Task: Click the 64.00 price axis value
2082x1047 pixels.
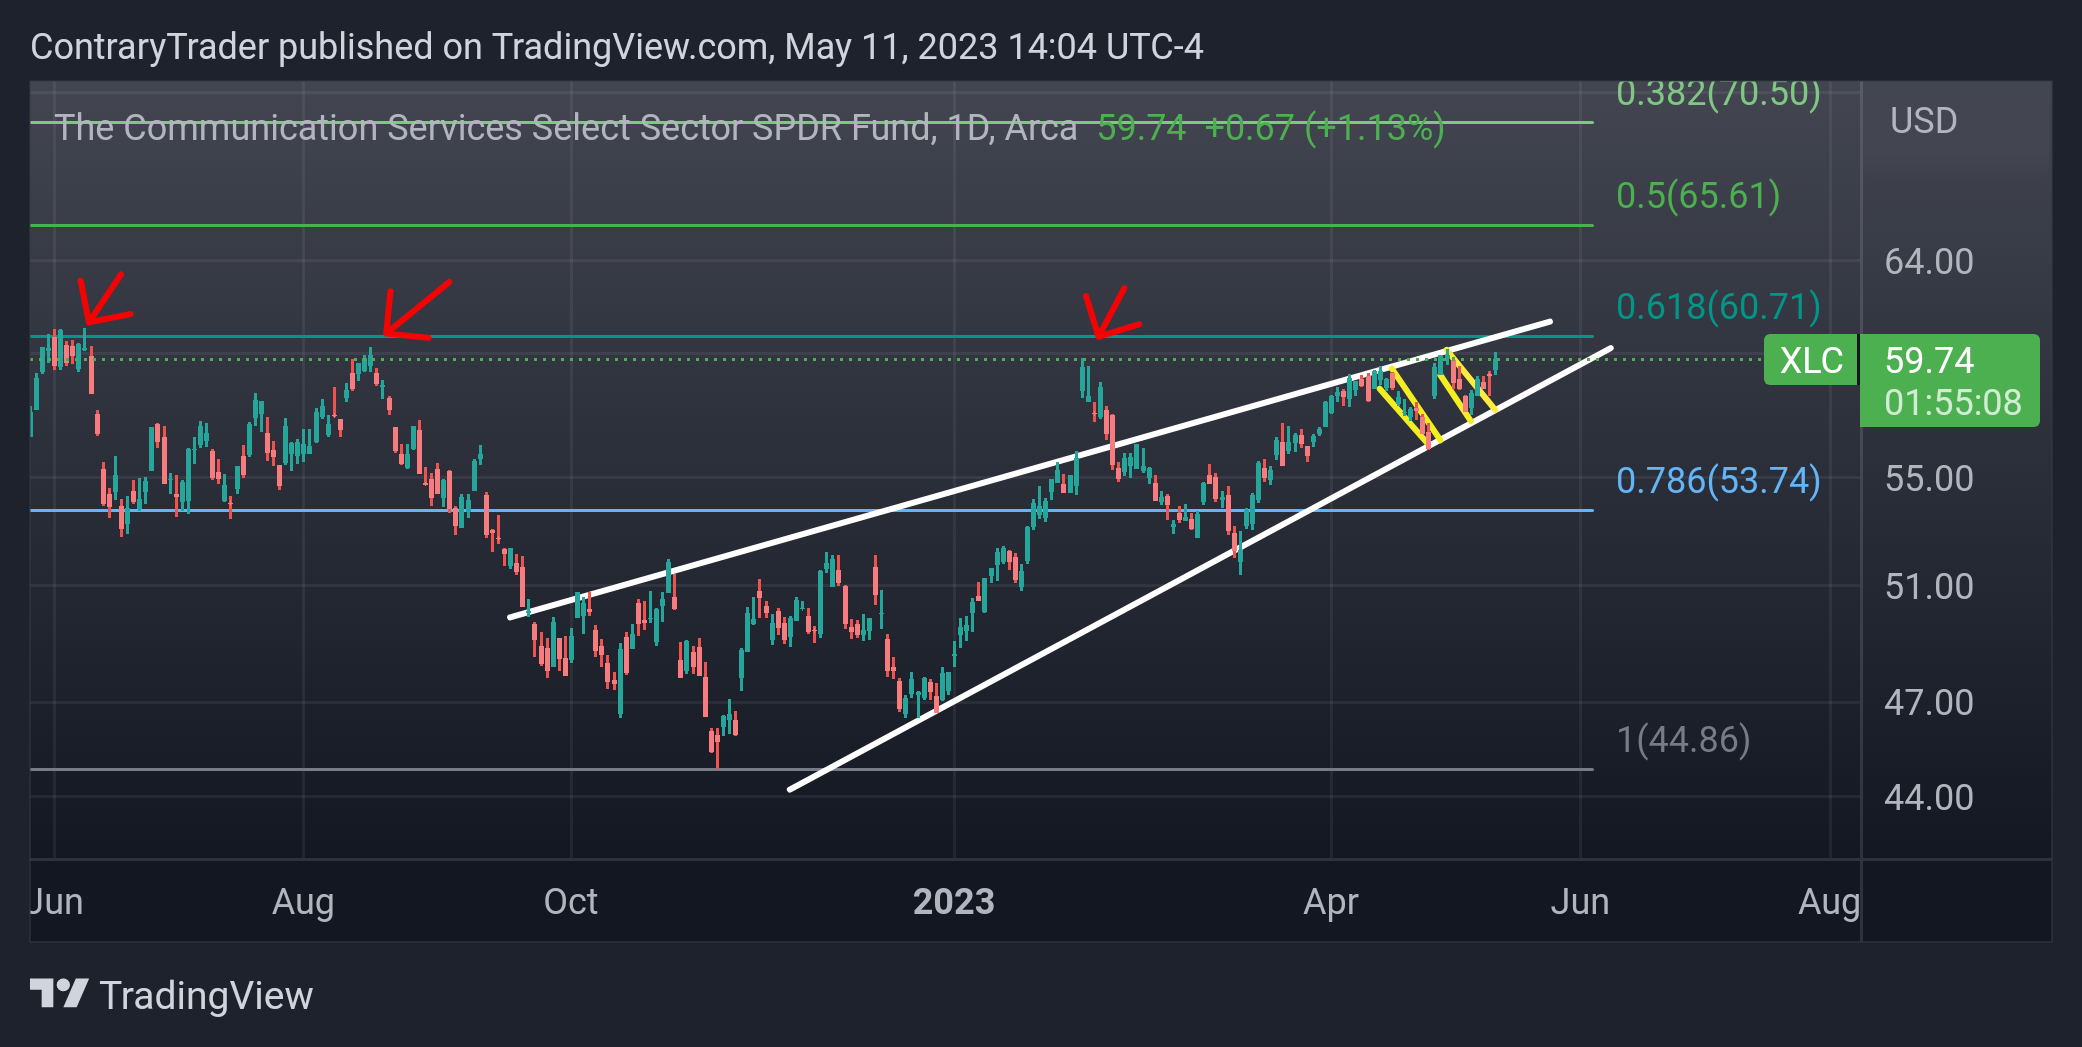Action: [1929, 262]
